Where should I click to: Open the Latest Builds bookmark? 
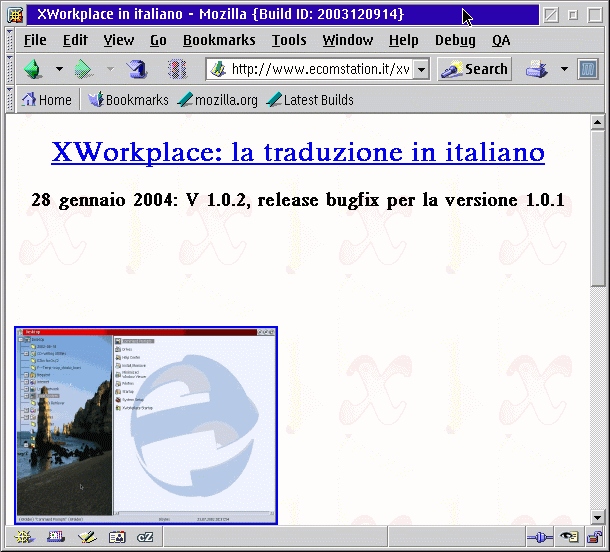[x=310, y=100]
